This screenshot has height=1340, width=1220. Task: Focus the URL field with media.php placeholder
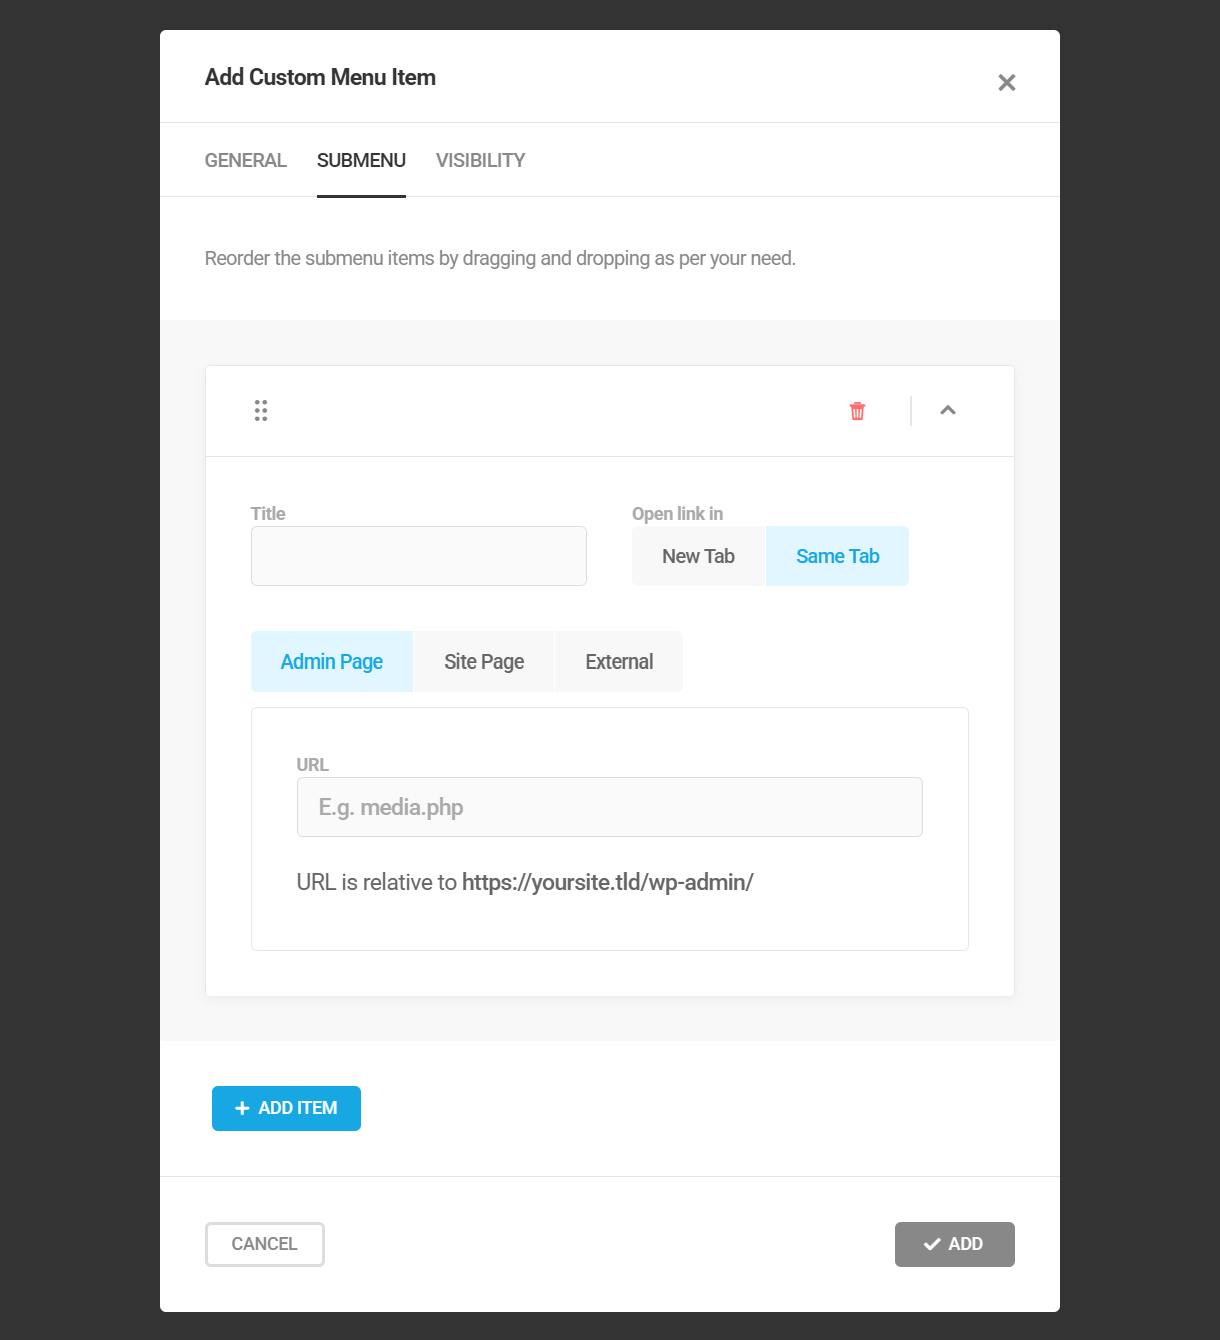click(x=608, y=806)
